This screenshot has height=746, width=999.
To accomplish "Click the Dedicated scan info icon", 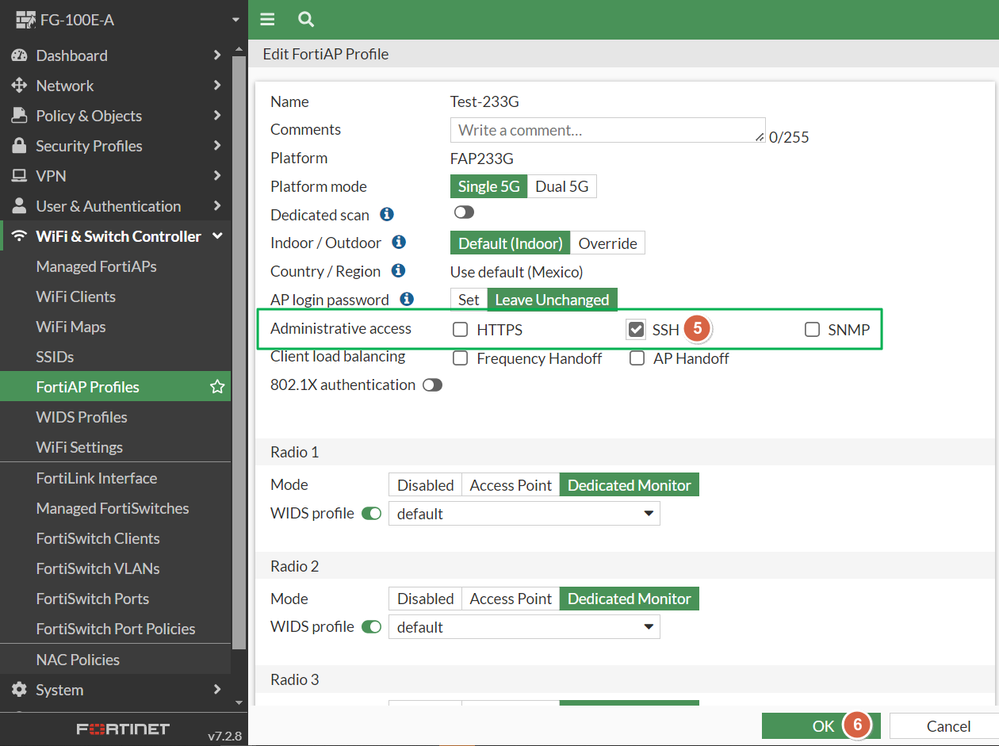I will tap(387, 214).
